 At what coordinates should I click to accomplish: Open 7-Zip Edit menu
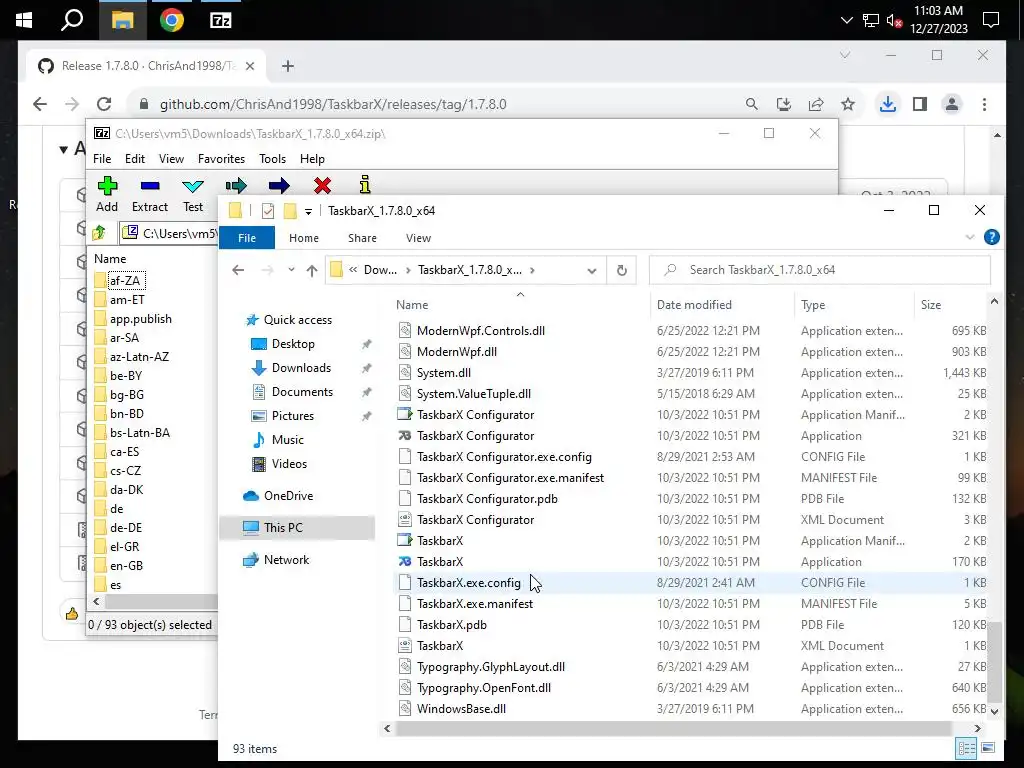[x=135, y=159]
